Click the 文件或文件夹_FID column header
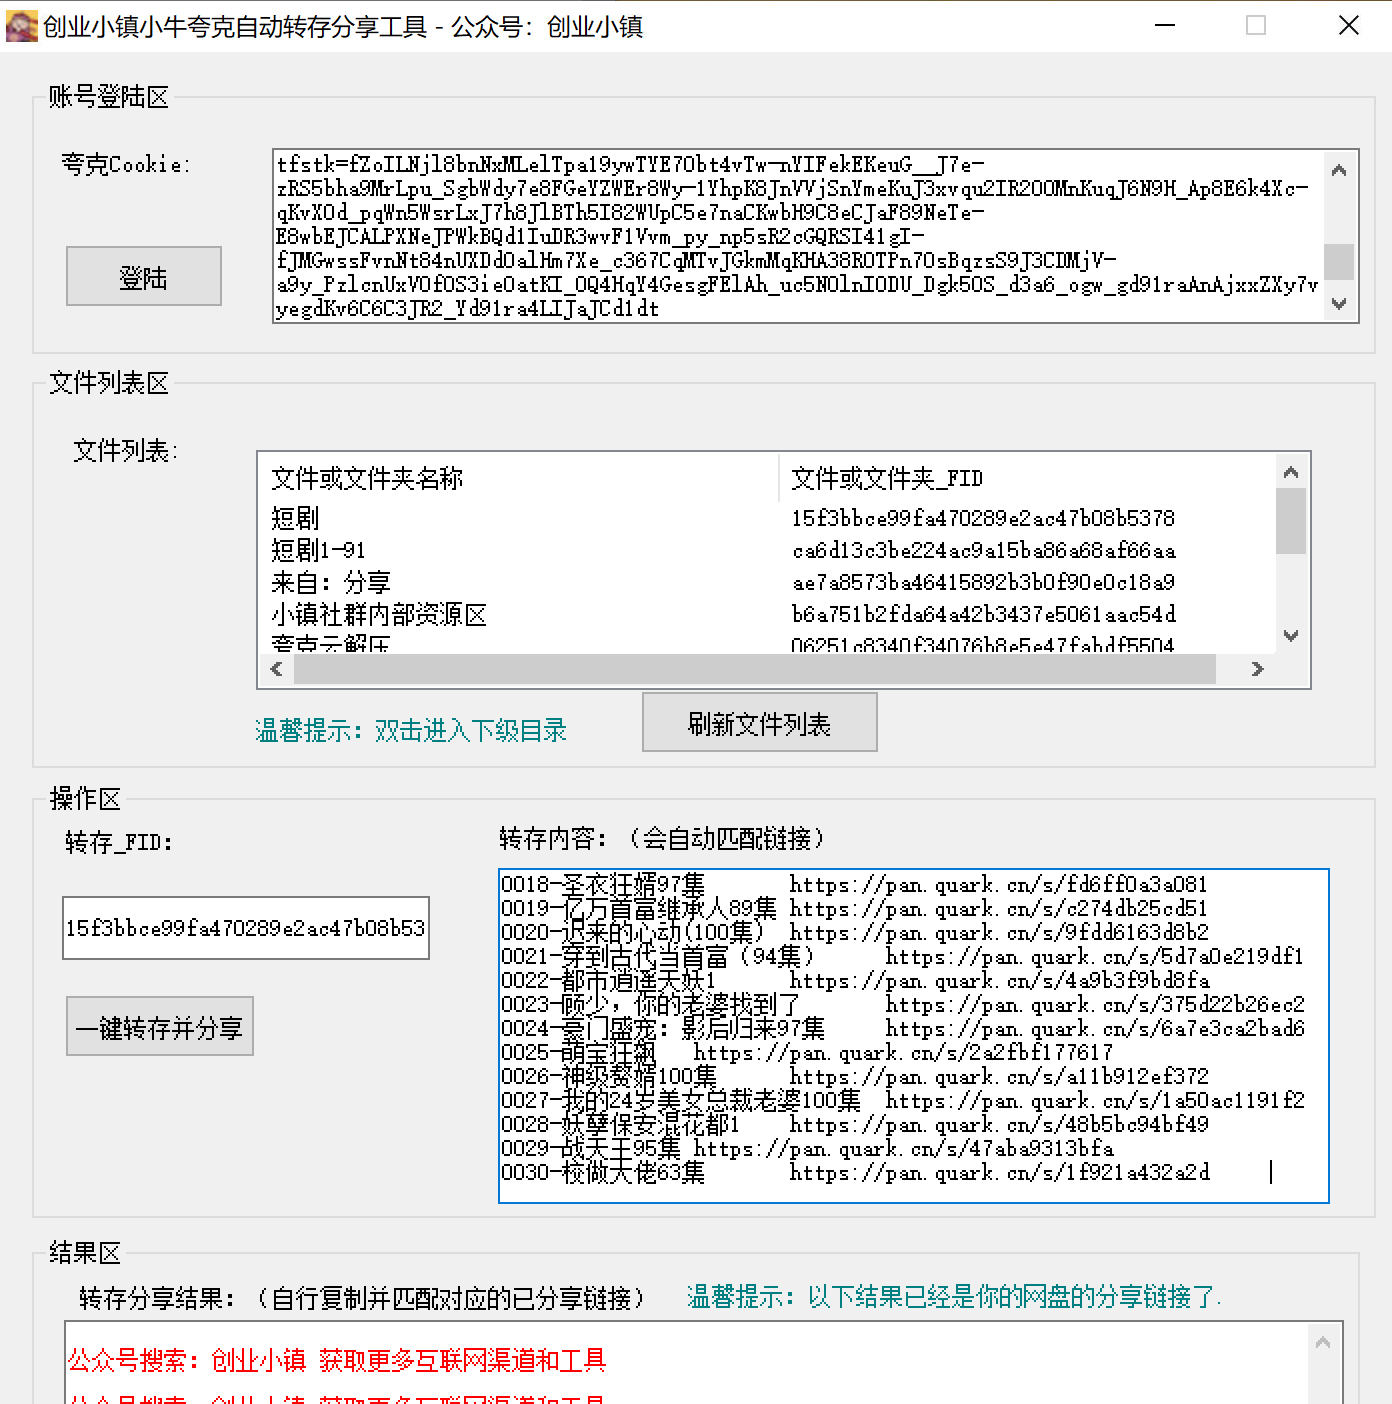 [1027, 478]
